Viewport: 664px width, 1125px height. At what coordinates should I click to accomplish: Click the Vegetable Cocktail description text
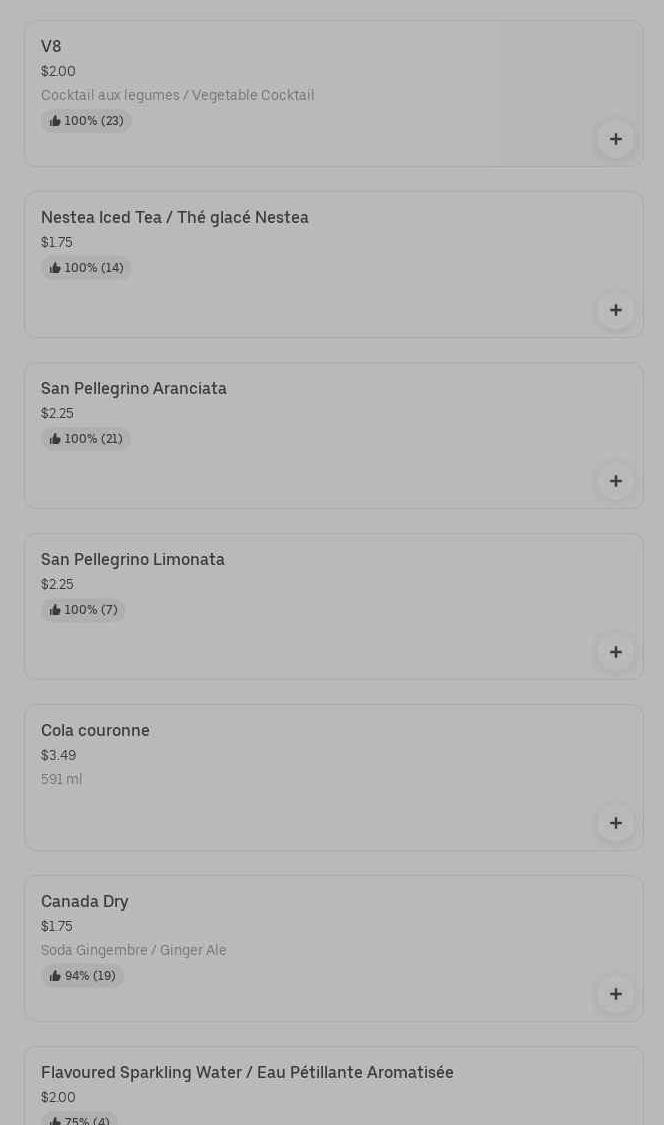click(x=178, y=96)
